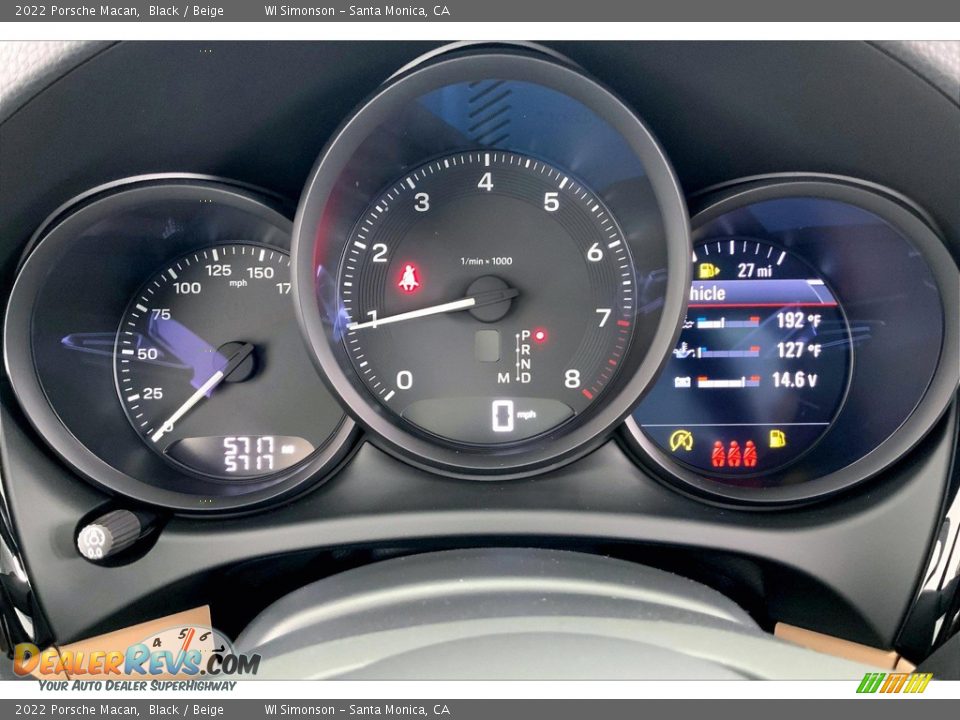Click the trip reset knob marked 0.0
Image resolution: width=960 pixels, height=720 pixels.
coord(110,534)
